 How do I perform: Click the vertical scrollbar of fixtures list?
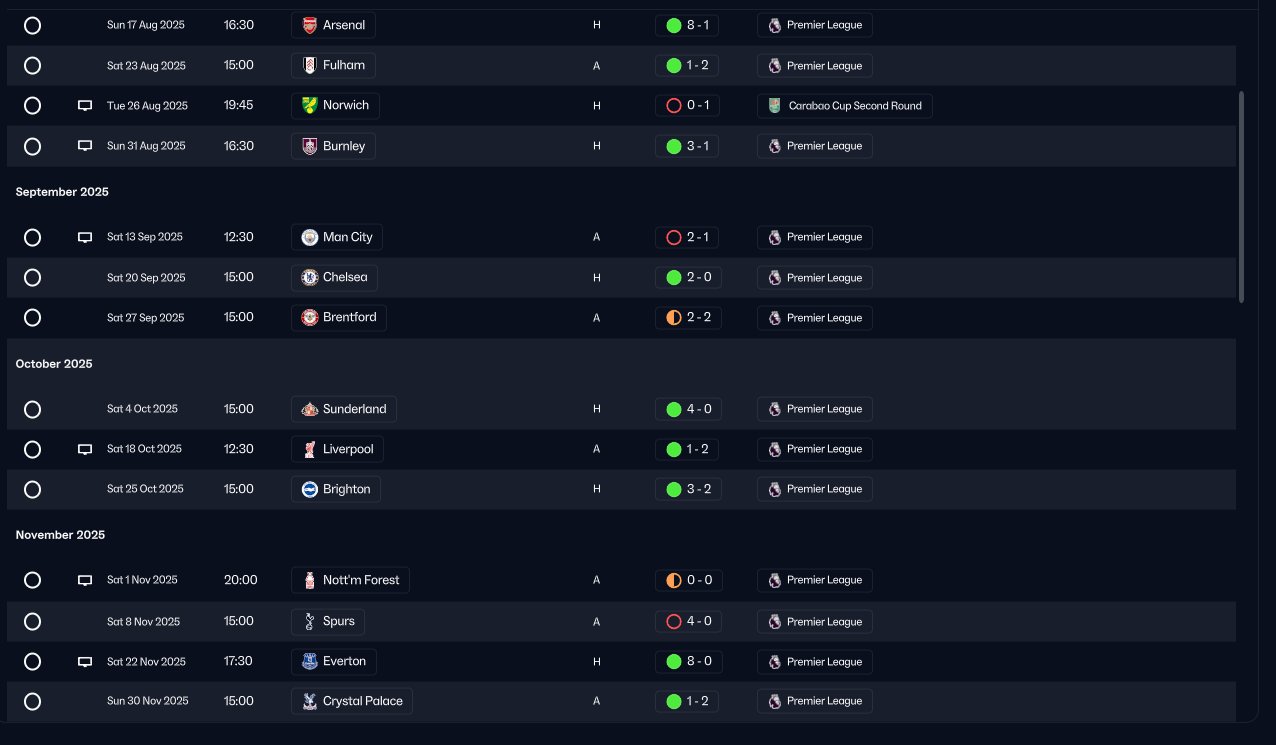[x=1242, y=197]
